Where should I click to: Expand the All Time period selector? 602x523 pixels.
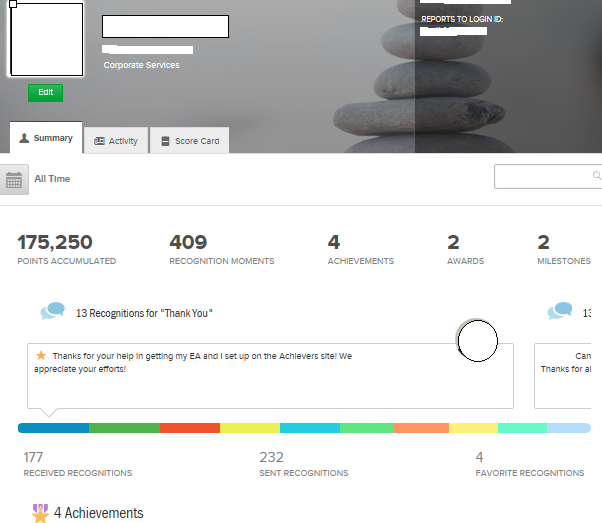point(52,179)
